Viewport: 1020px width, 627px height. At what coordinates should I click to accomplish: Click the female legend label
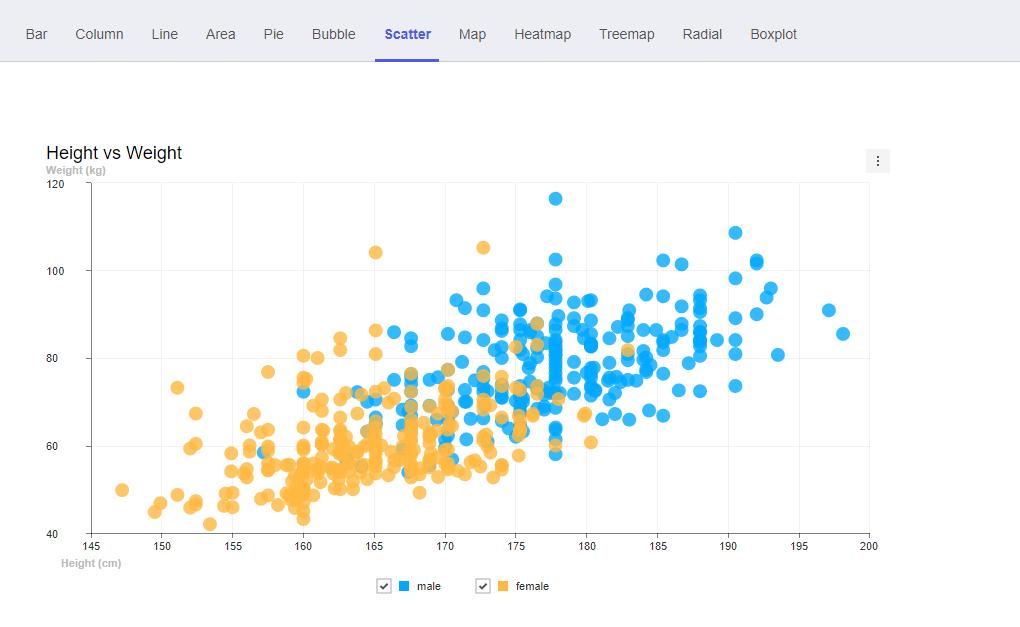[x=532, y=586]
